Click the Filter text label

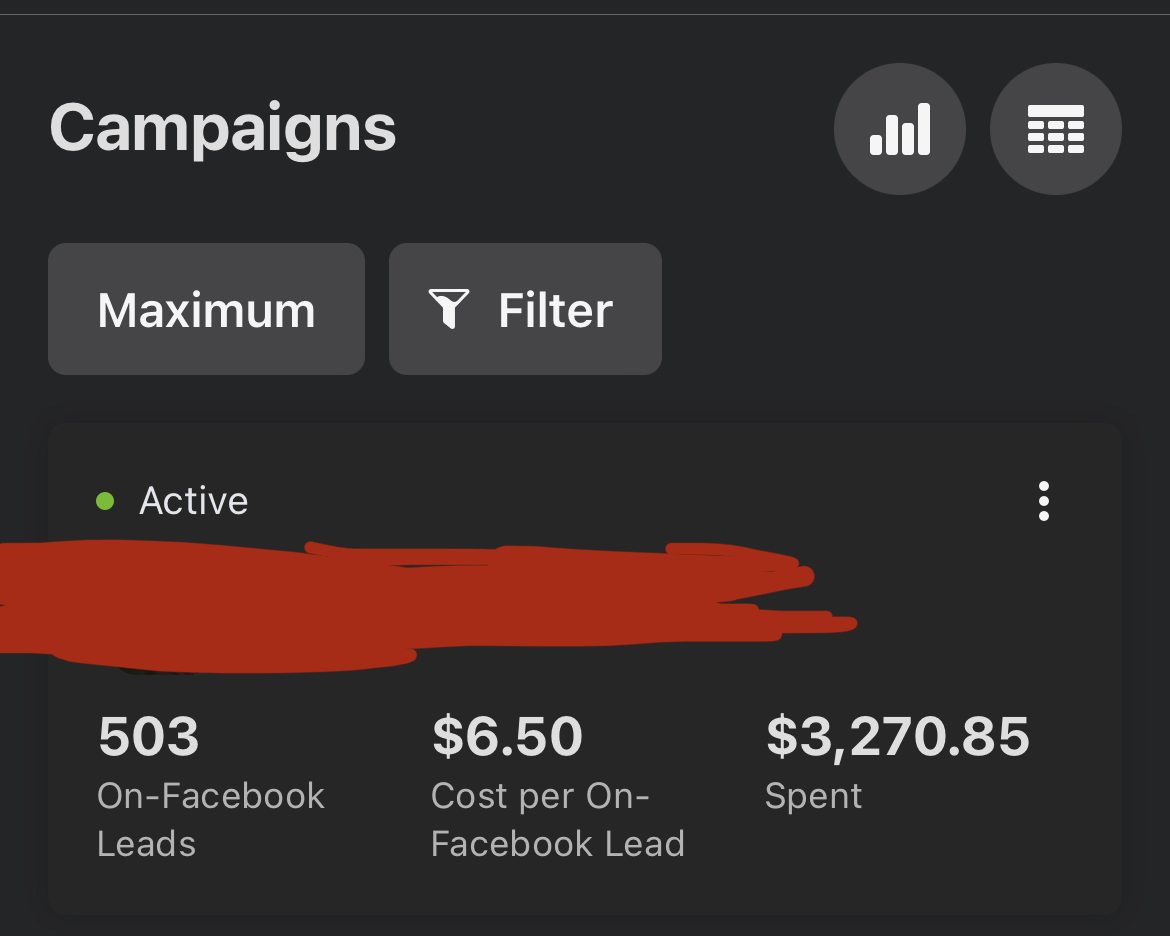(x=555, y=310)
